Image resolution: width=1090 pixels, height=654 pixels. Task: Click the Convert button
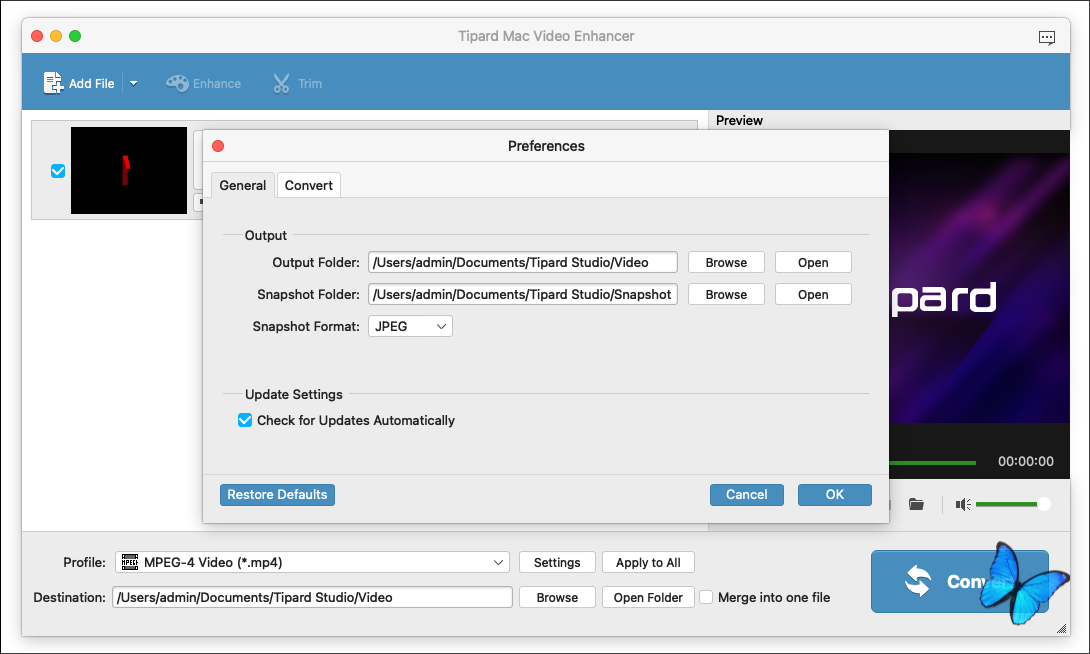pyautogui.click(x=959, y=581)
